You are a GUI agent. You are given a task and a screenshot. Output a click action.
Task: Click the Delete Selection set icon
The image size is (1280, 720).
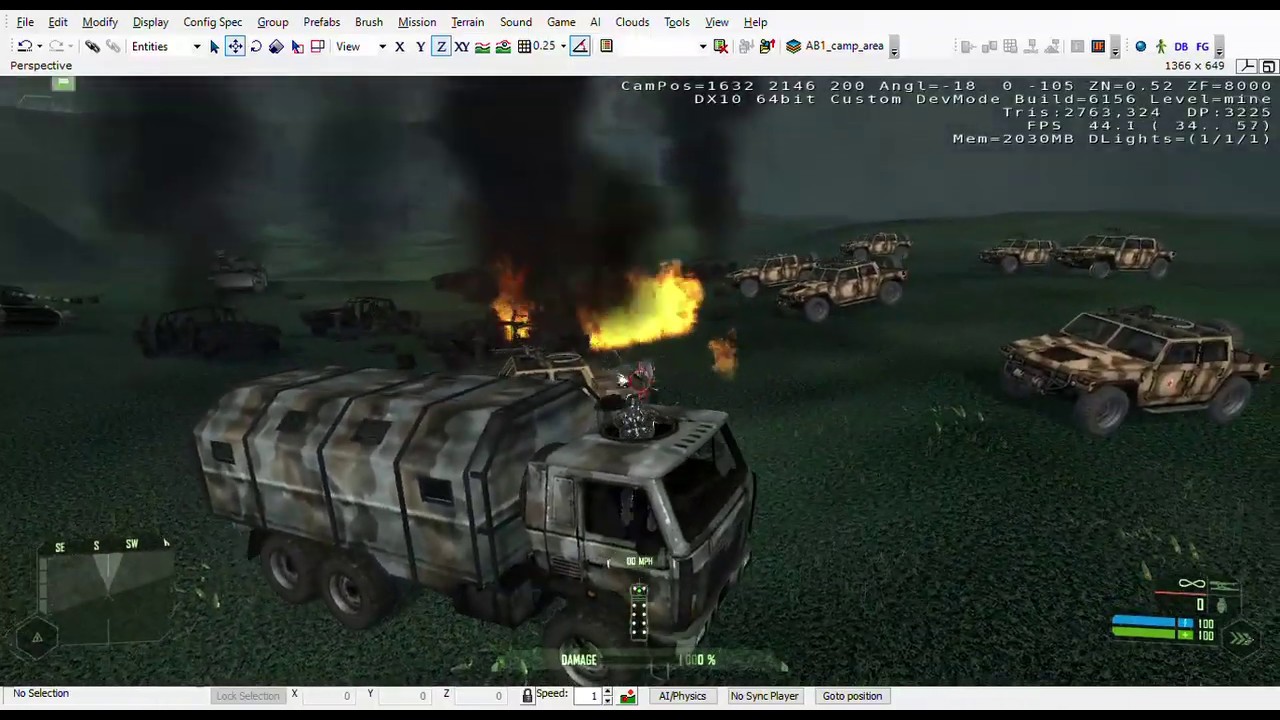click(720, 46)
